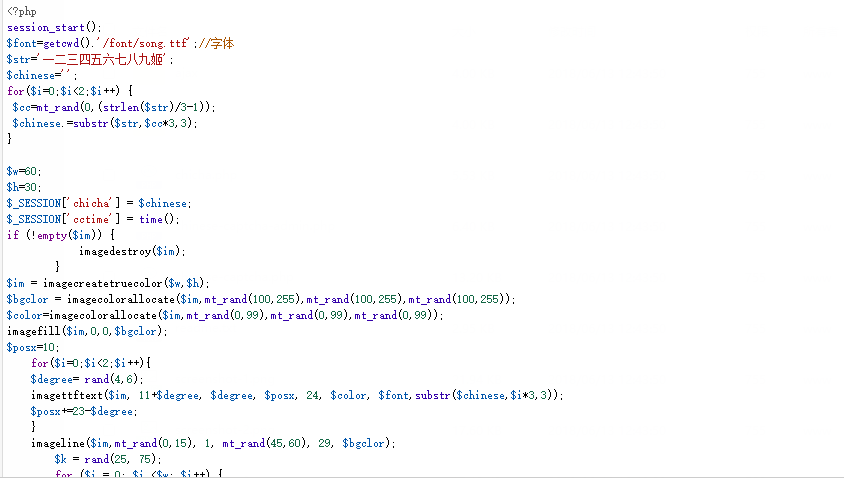Image resolution: width=844 pixels, height=478 pixels.
Task: Click the '$chinese.=substr($str,$cc*3,3);' line
Action: 105,123
